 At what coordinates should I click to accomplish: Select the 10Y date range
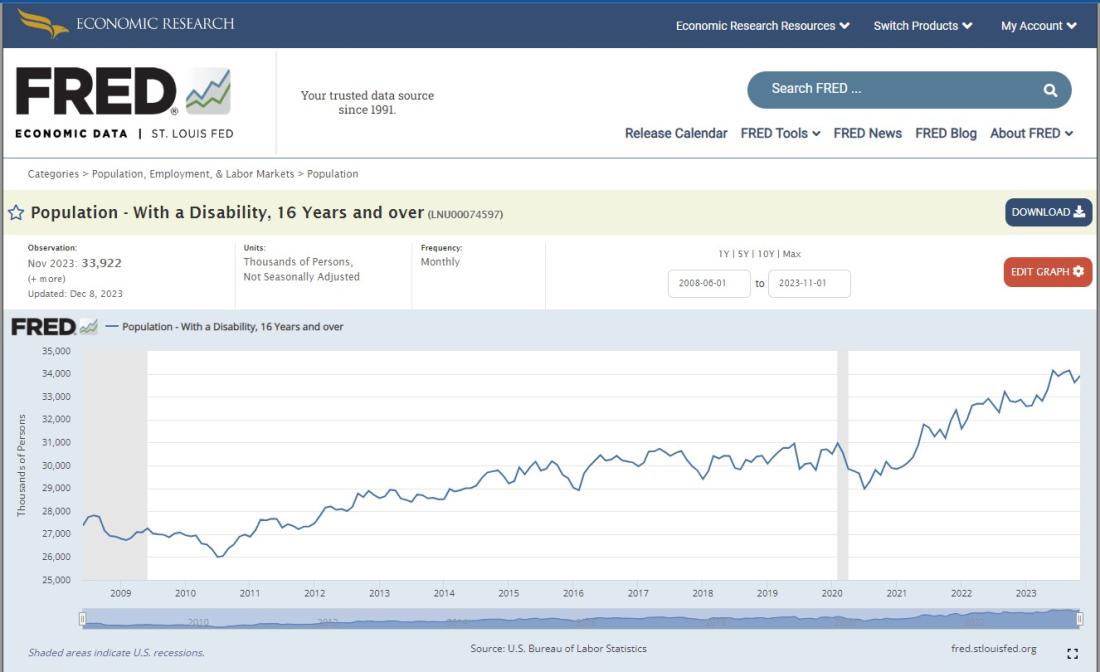pos(765,254)
